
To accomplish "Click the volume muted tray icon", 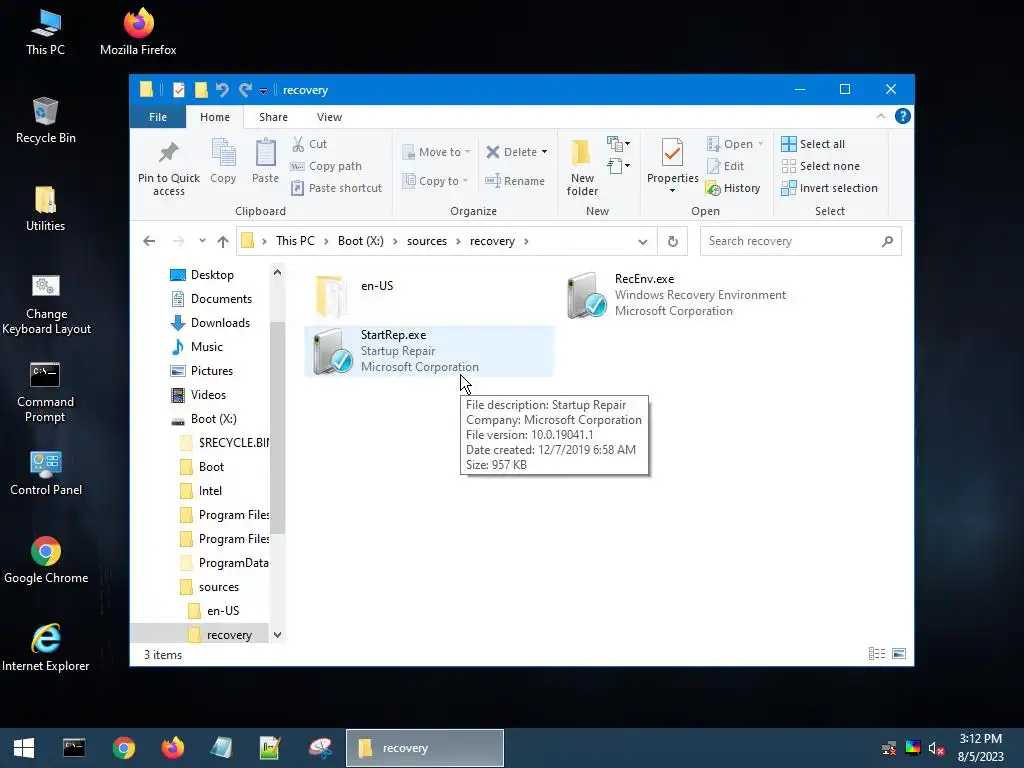I will pos(936,748).
